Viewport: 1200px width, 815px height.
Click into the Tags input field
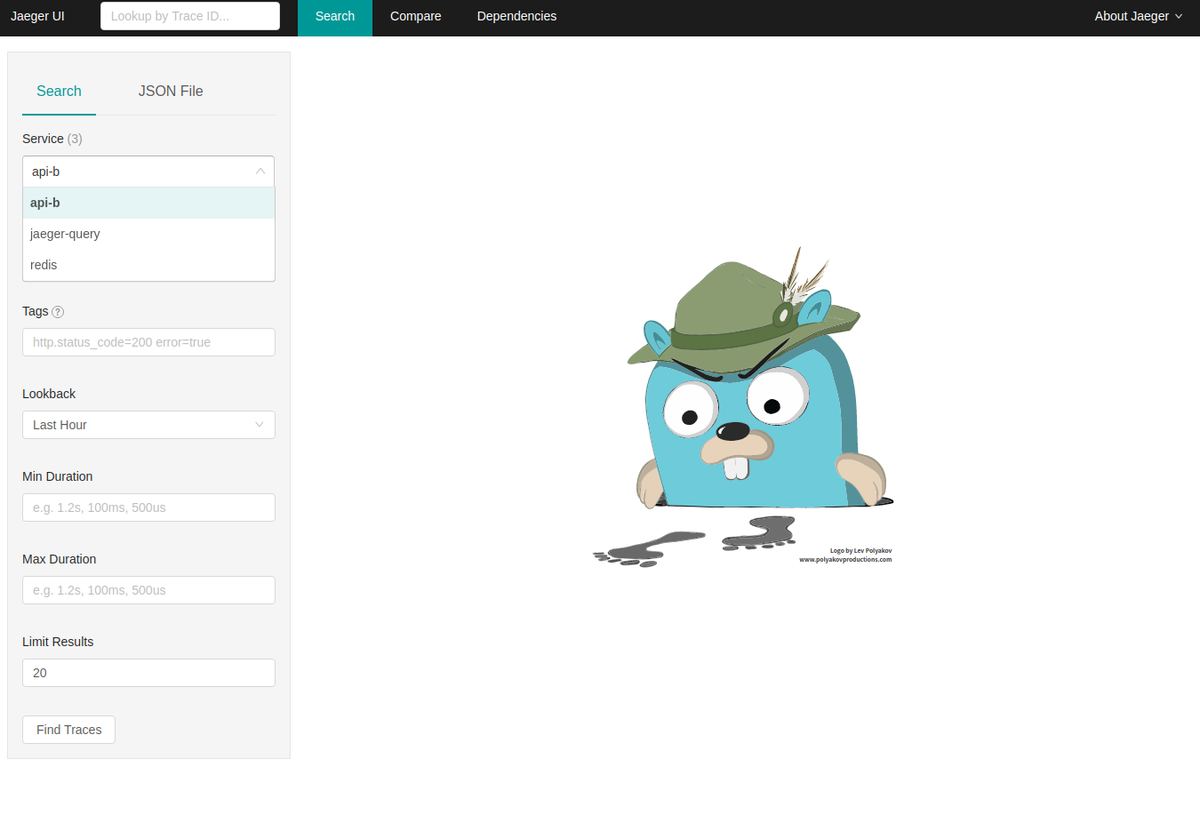click(148, 342)
